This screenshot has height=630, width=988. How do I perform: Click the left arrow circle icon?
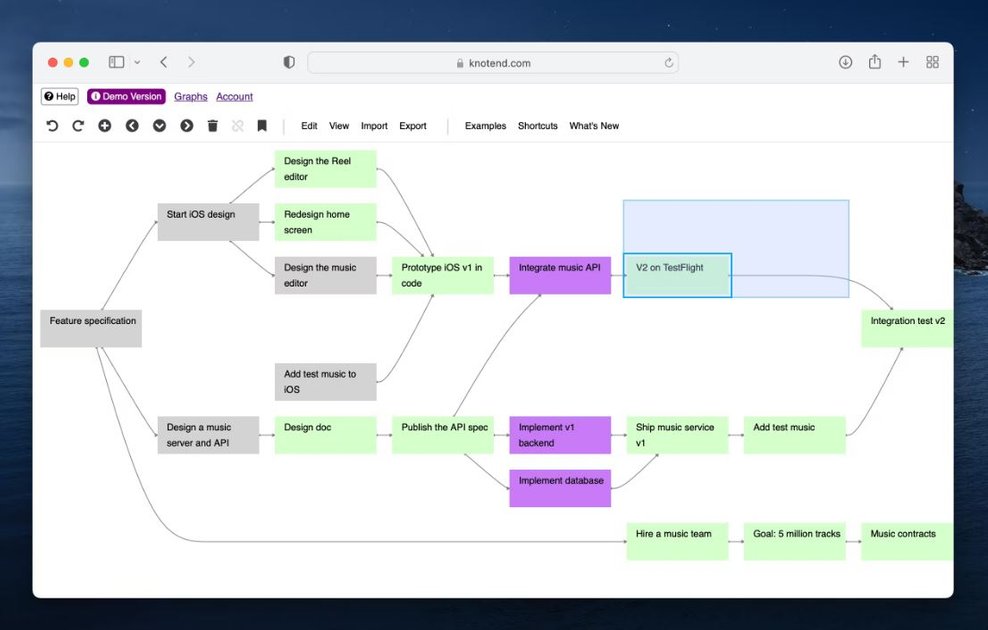click(132, 126)
